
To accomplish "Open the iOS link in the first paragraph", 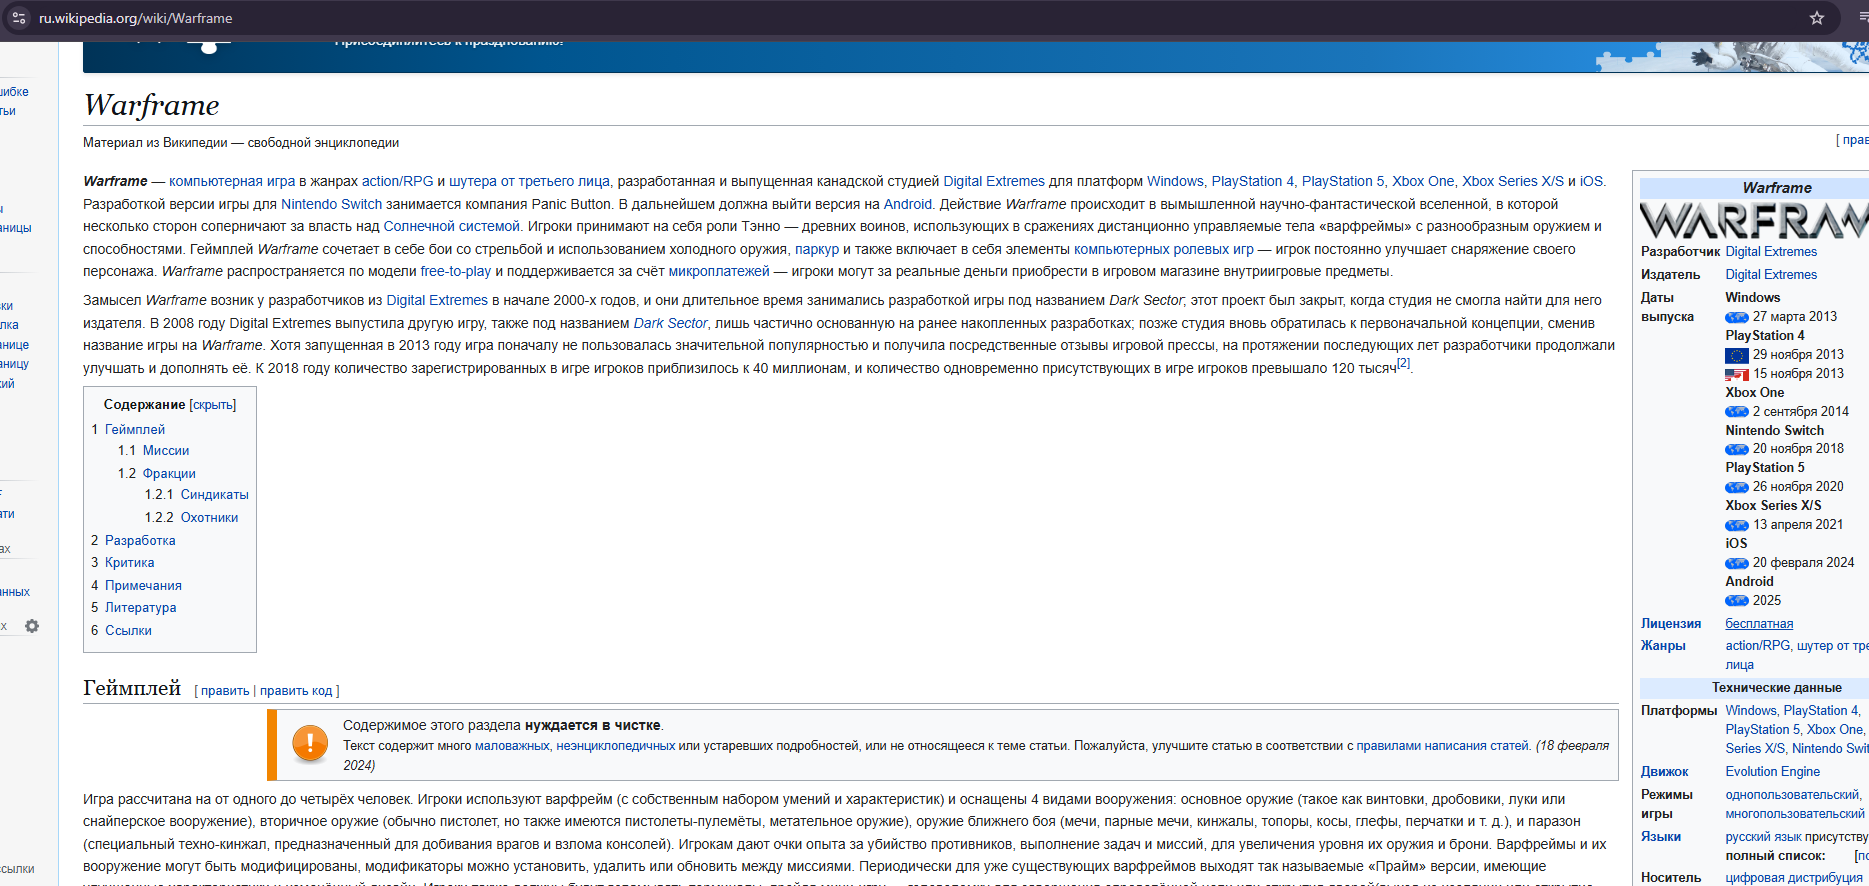I will point(1591,182).
